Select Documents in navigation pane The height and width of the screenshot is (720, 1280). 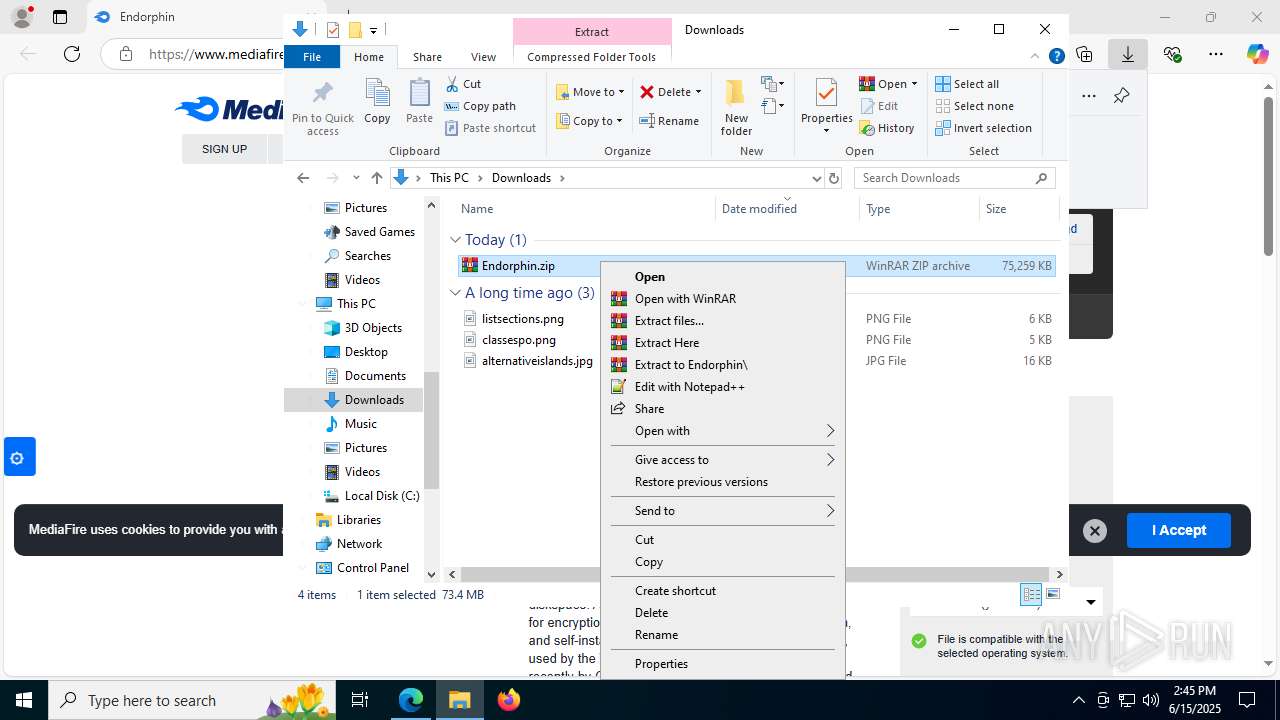click(364, 376)
